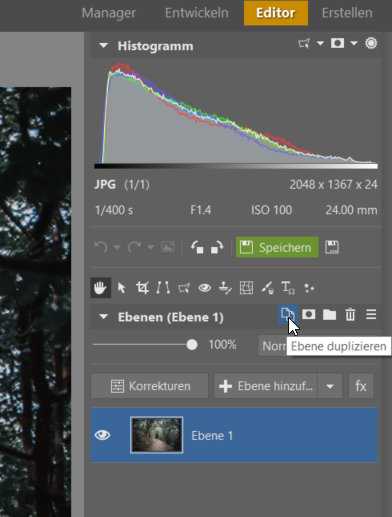This screenshot has width=392, height=517.
Task: Click the Ebene 1 thumbnail
Action: (157, 435)
